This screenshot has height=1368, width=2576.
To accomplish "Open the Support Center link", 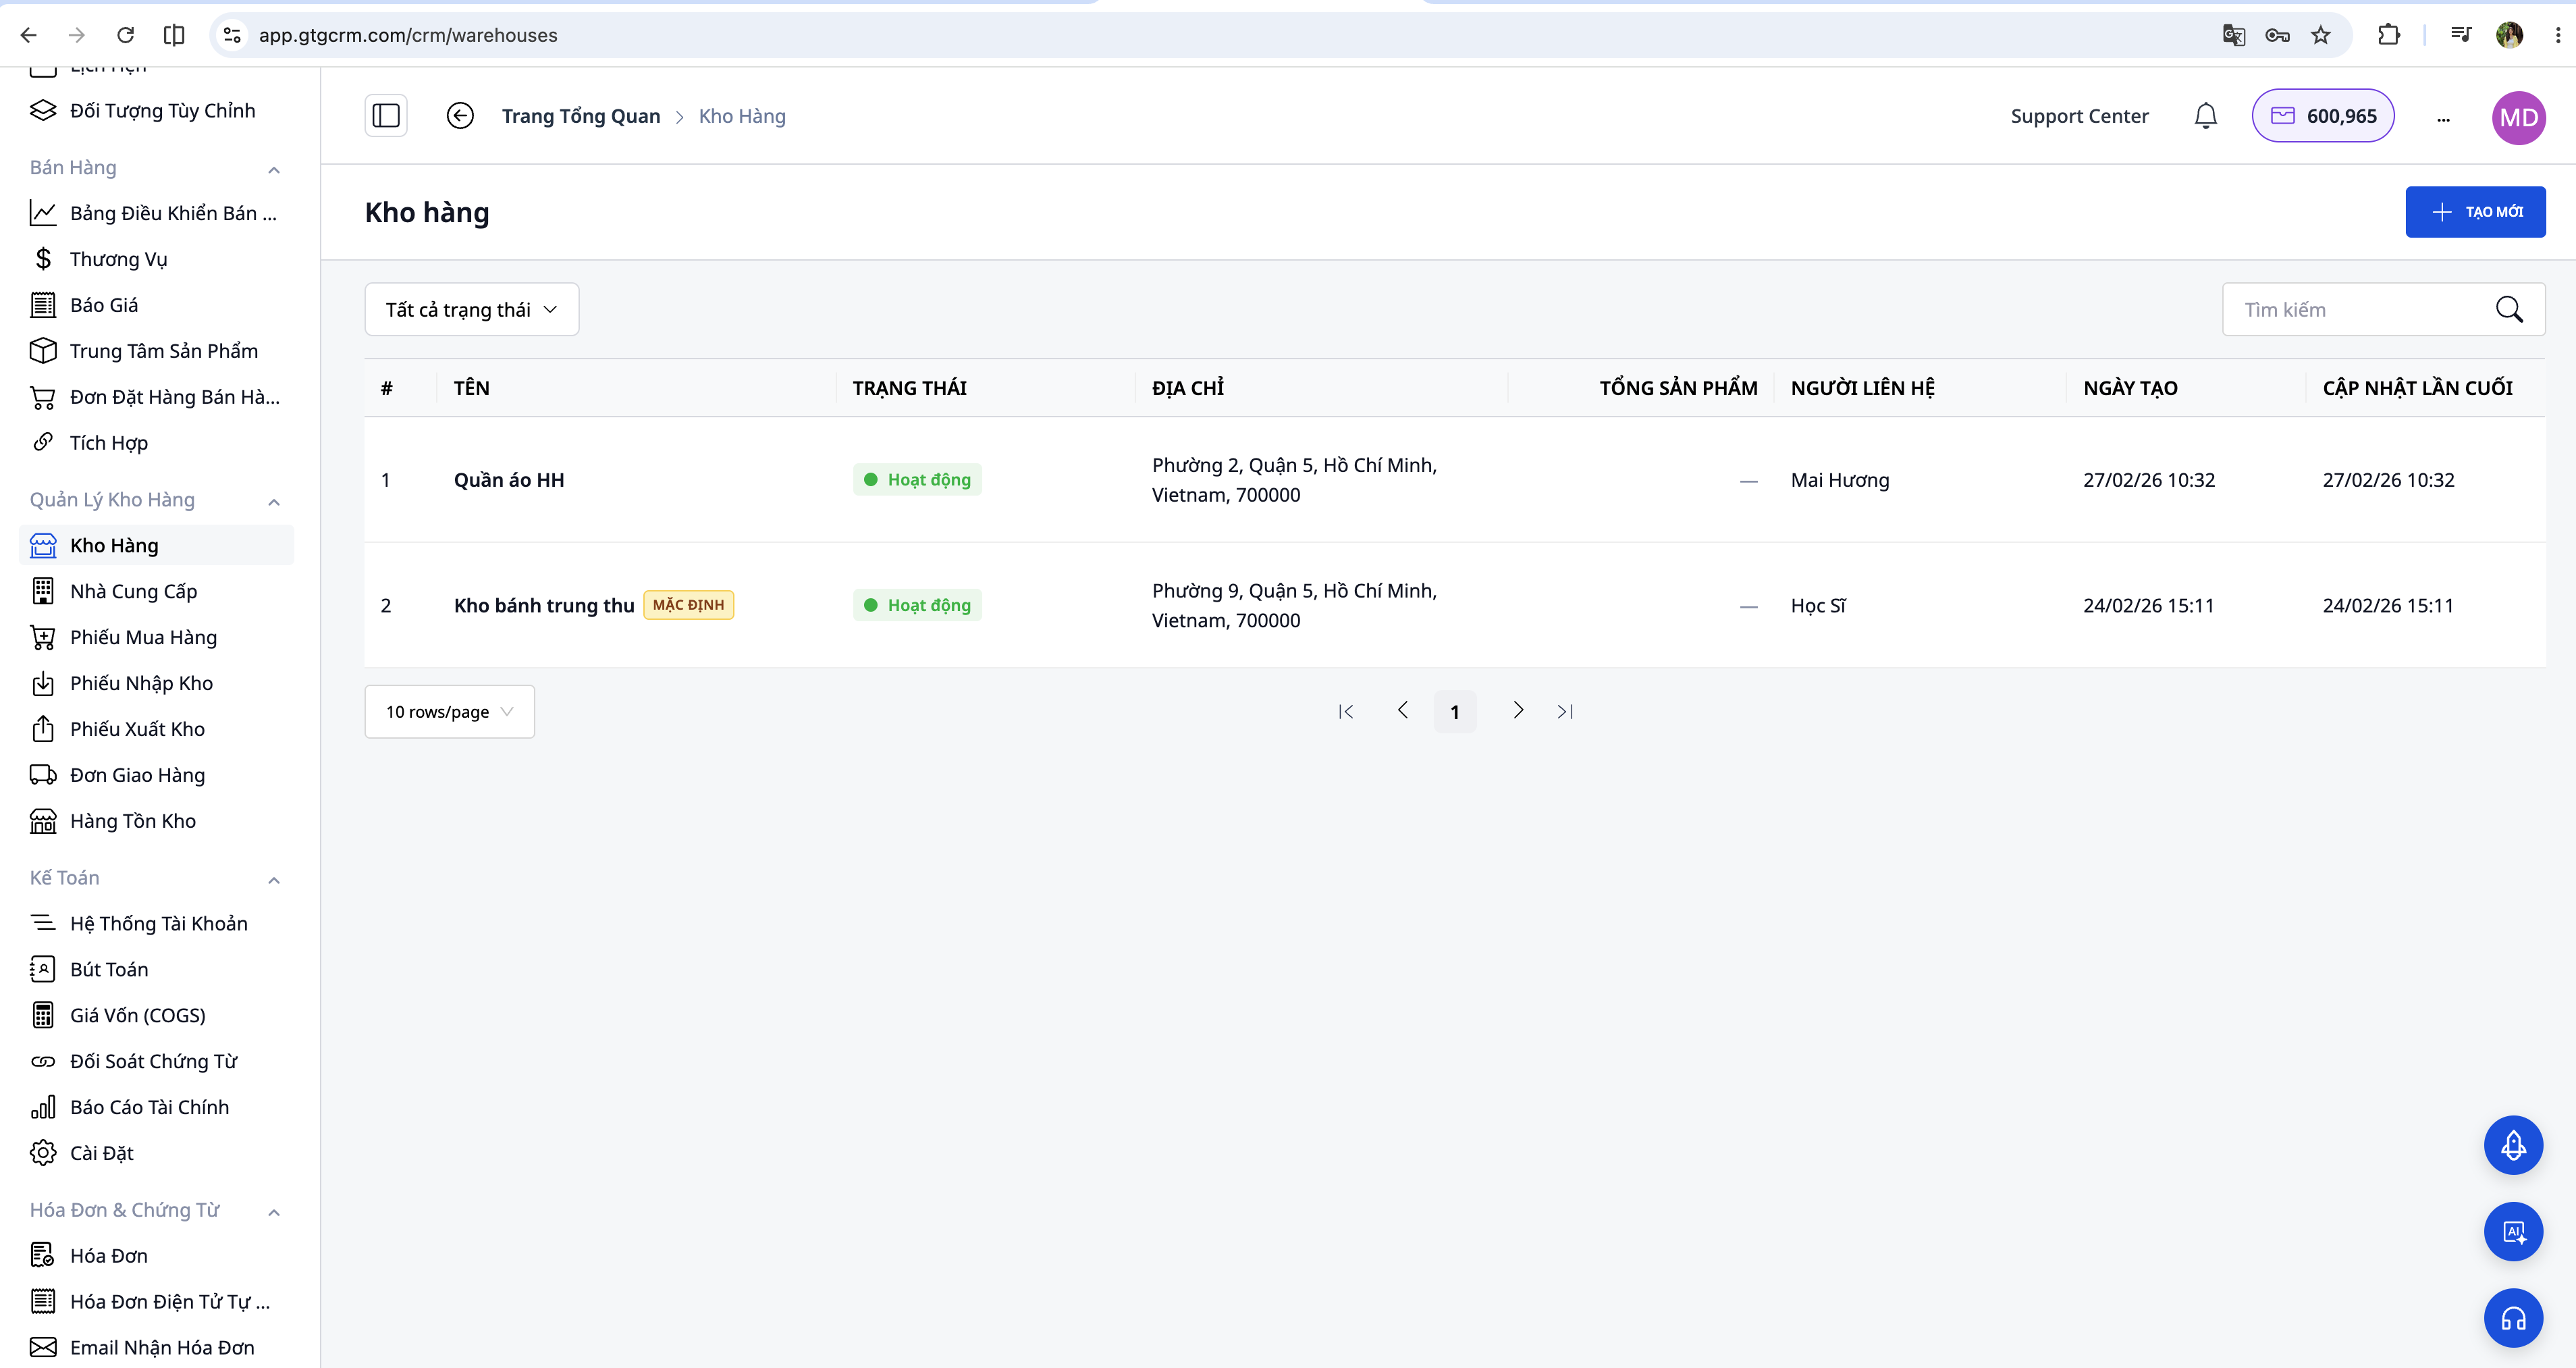I will [x=2079, y=116].
